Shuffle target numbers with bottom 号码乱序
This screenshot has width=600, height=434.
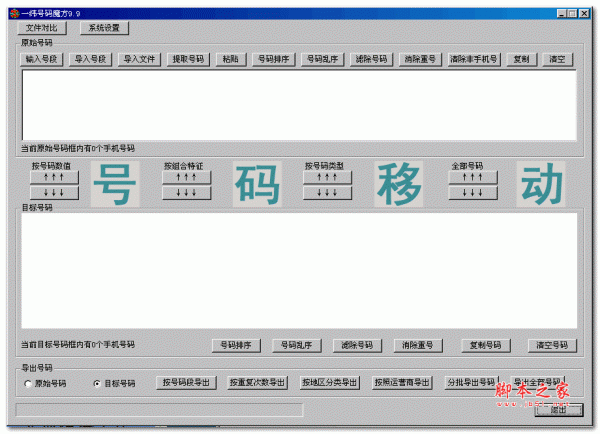coord(297,346)
